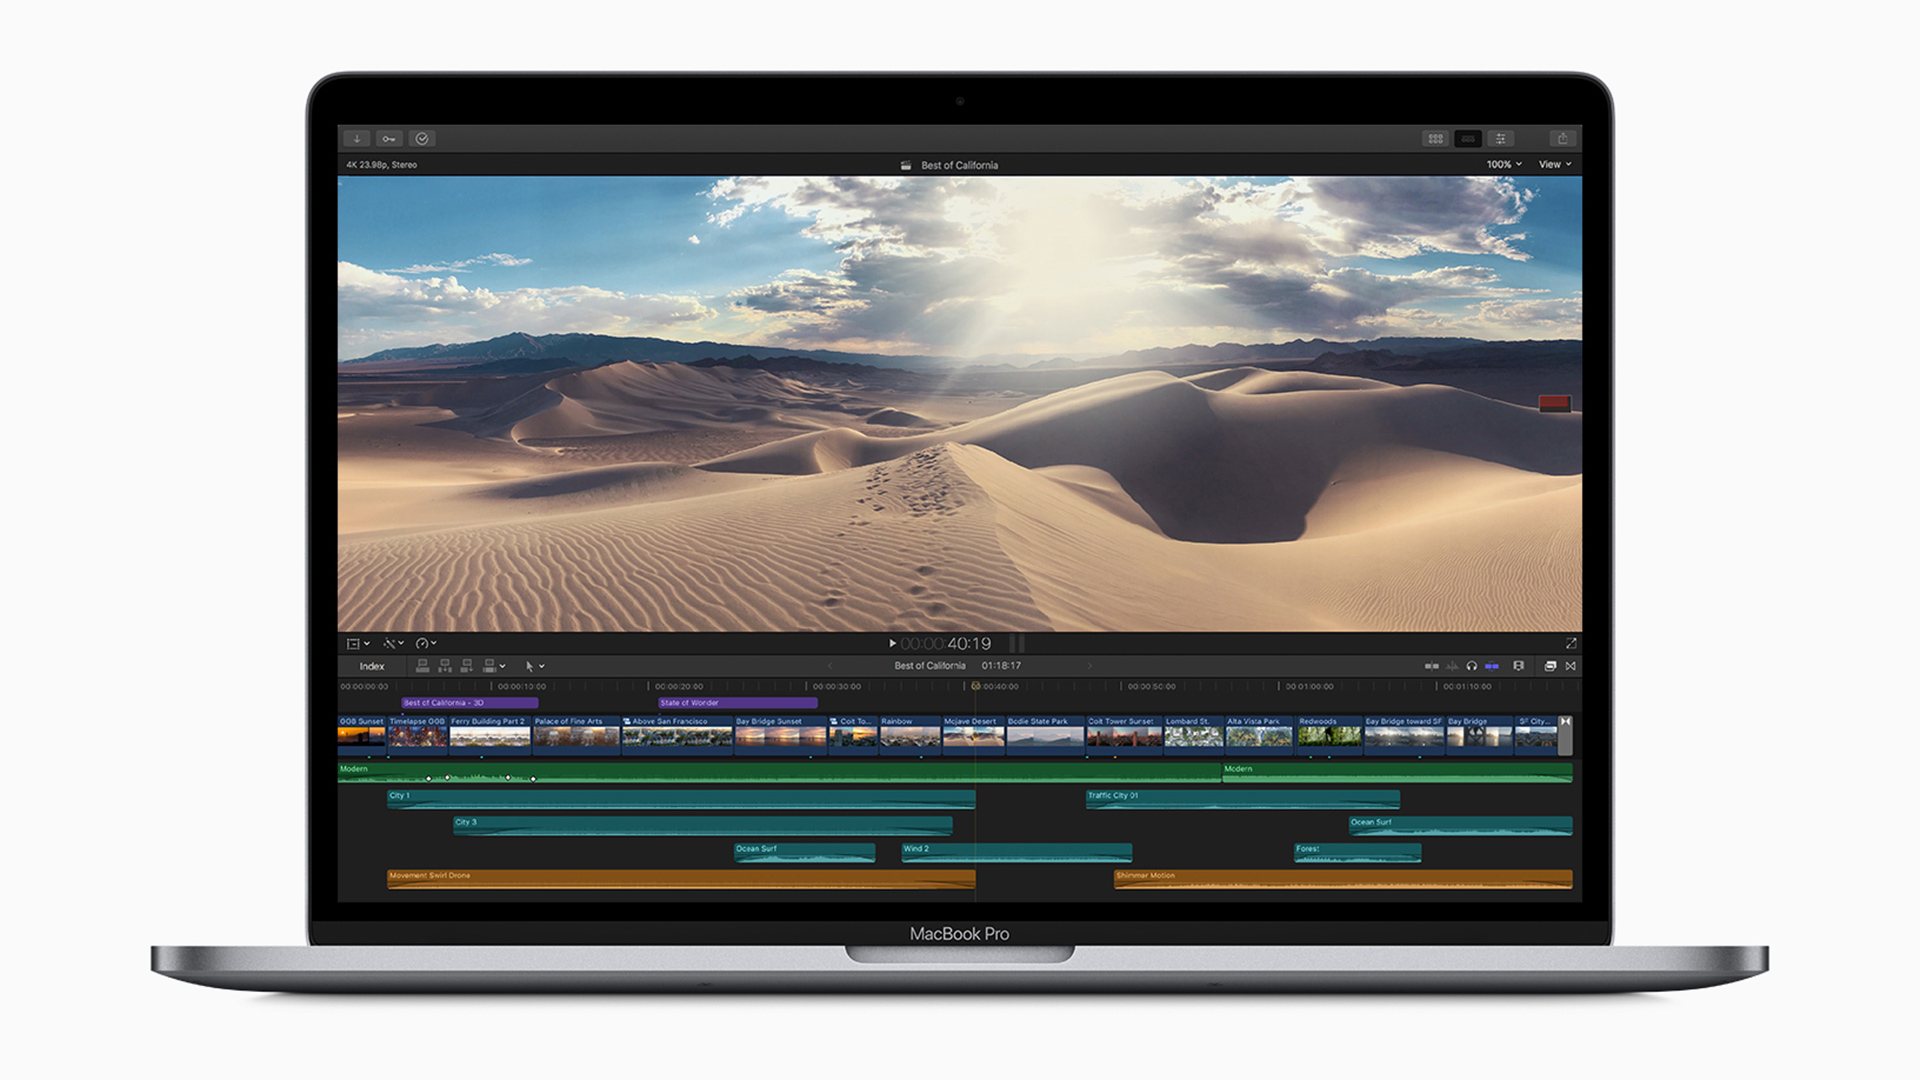Click the Background Tasks checkmark icon
The image size is (1920, 1080).
coord(422,139)
